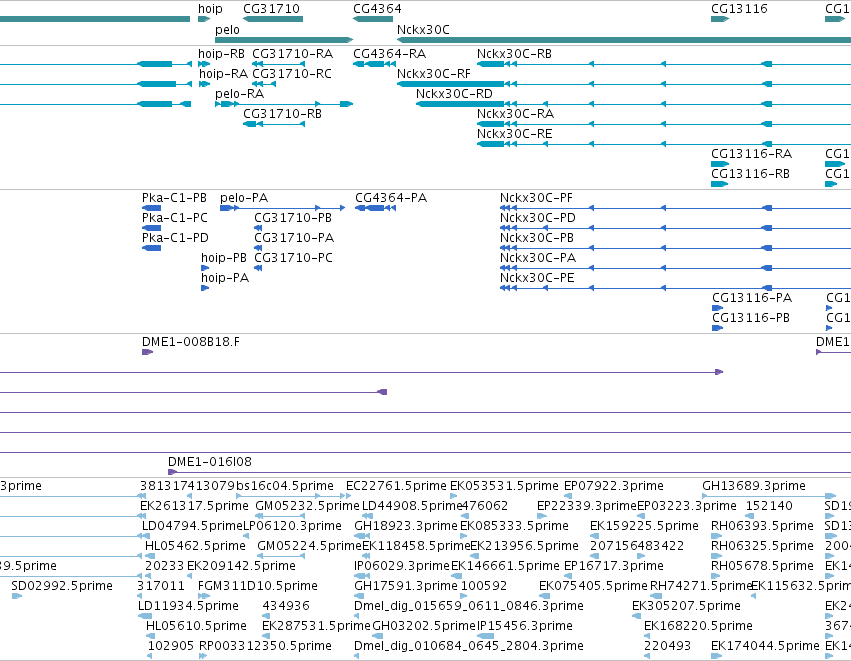Open the CG13116-RA transcript label
The width and height of the screenshot is (851, 661).
point(752,154)
